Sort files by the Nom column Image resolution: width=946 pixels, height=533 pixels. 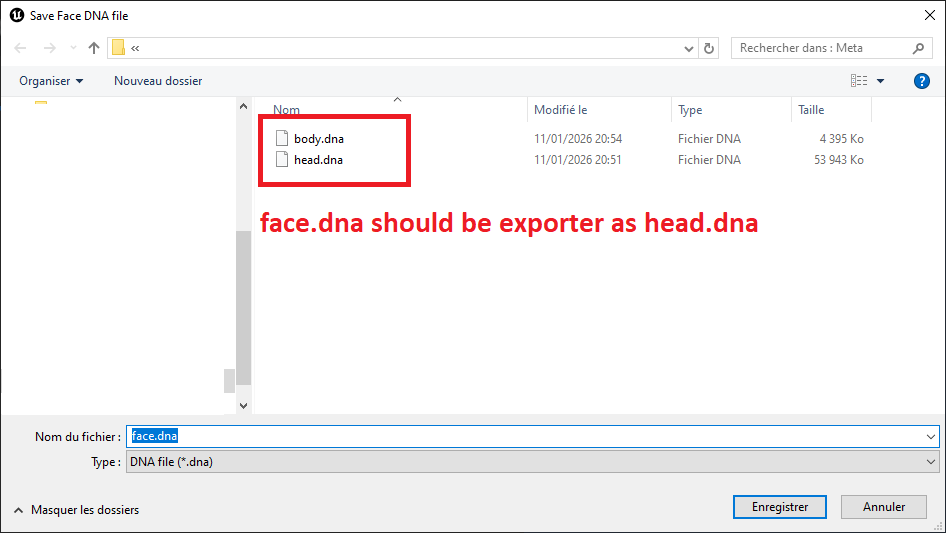[287, 110]
